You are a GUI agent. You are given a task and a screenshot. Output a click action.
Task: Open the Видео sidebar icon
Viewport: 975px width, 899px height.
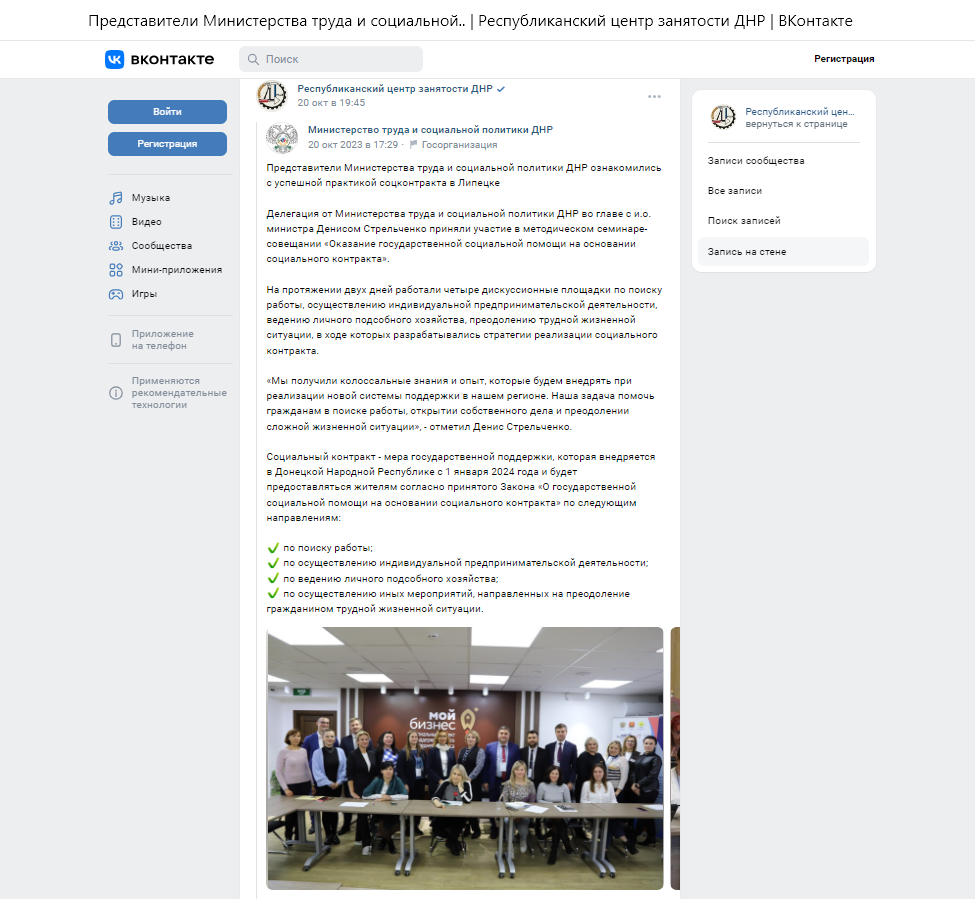click(x=116, y=222)
